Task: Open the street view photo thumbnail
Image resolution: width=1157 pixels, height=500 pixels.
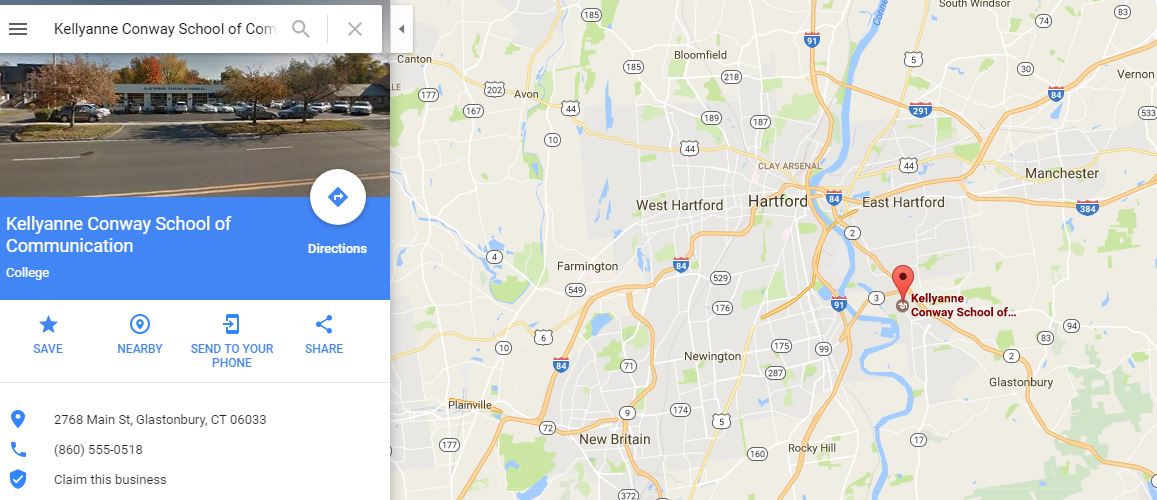Action: tap(195, 125)
